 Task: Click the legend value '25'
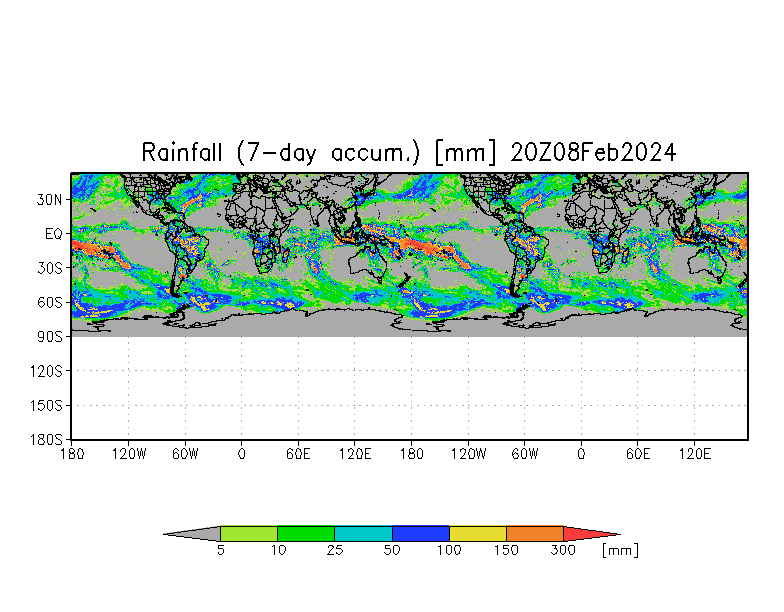[335, 550]
